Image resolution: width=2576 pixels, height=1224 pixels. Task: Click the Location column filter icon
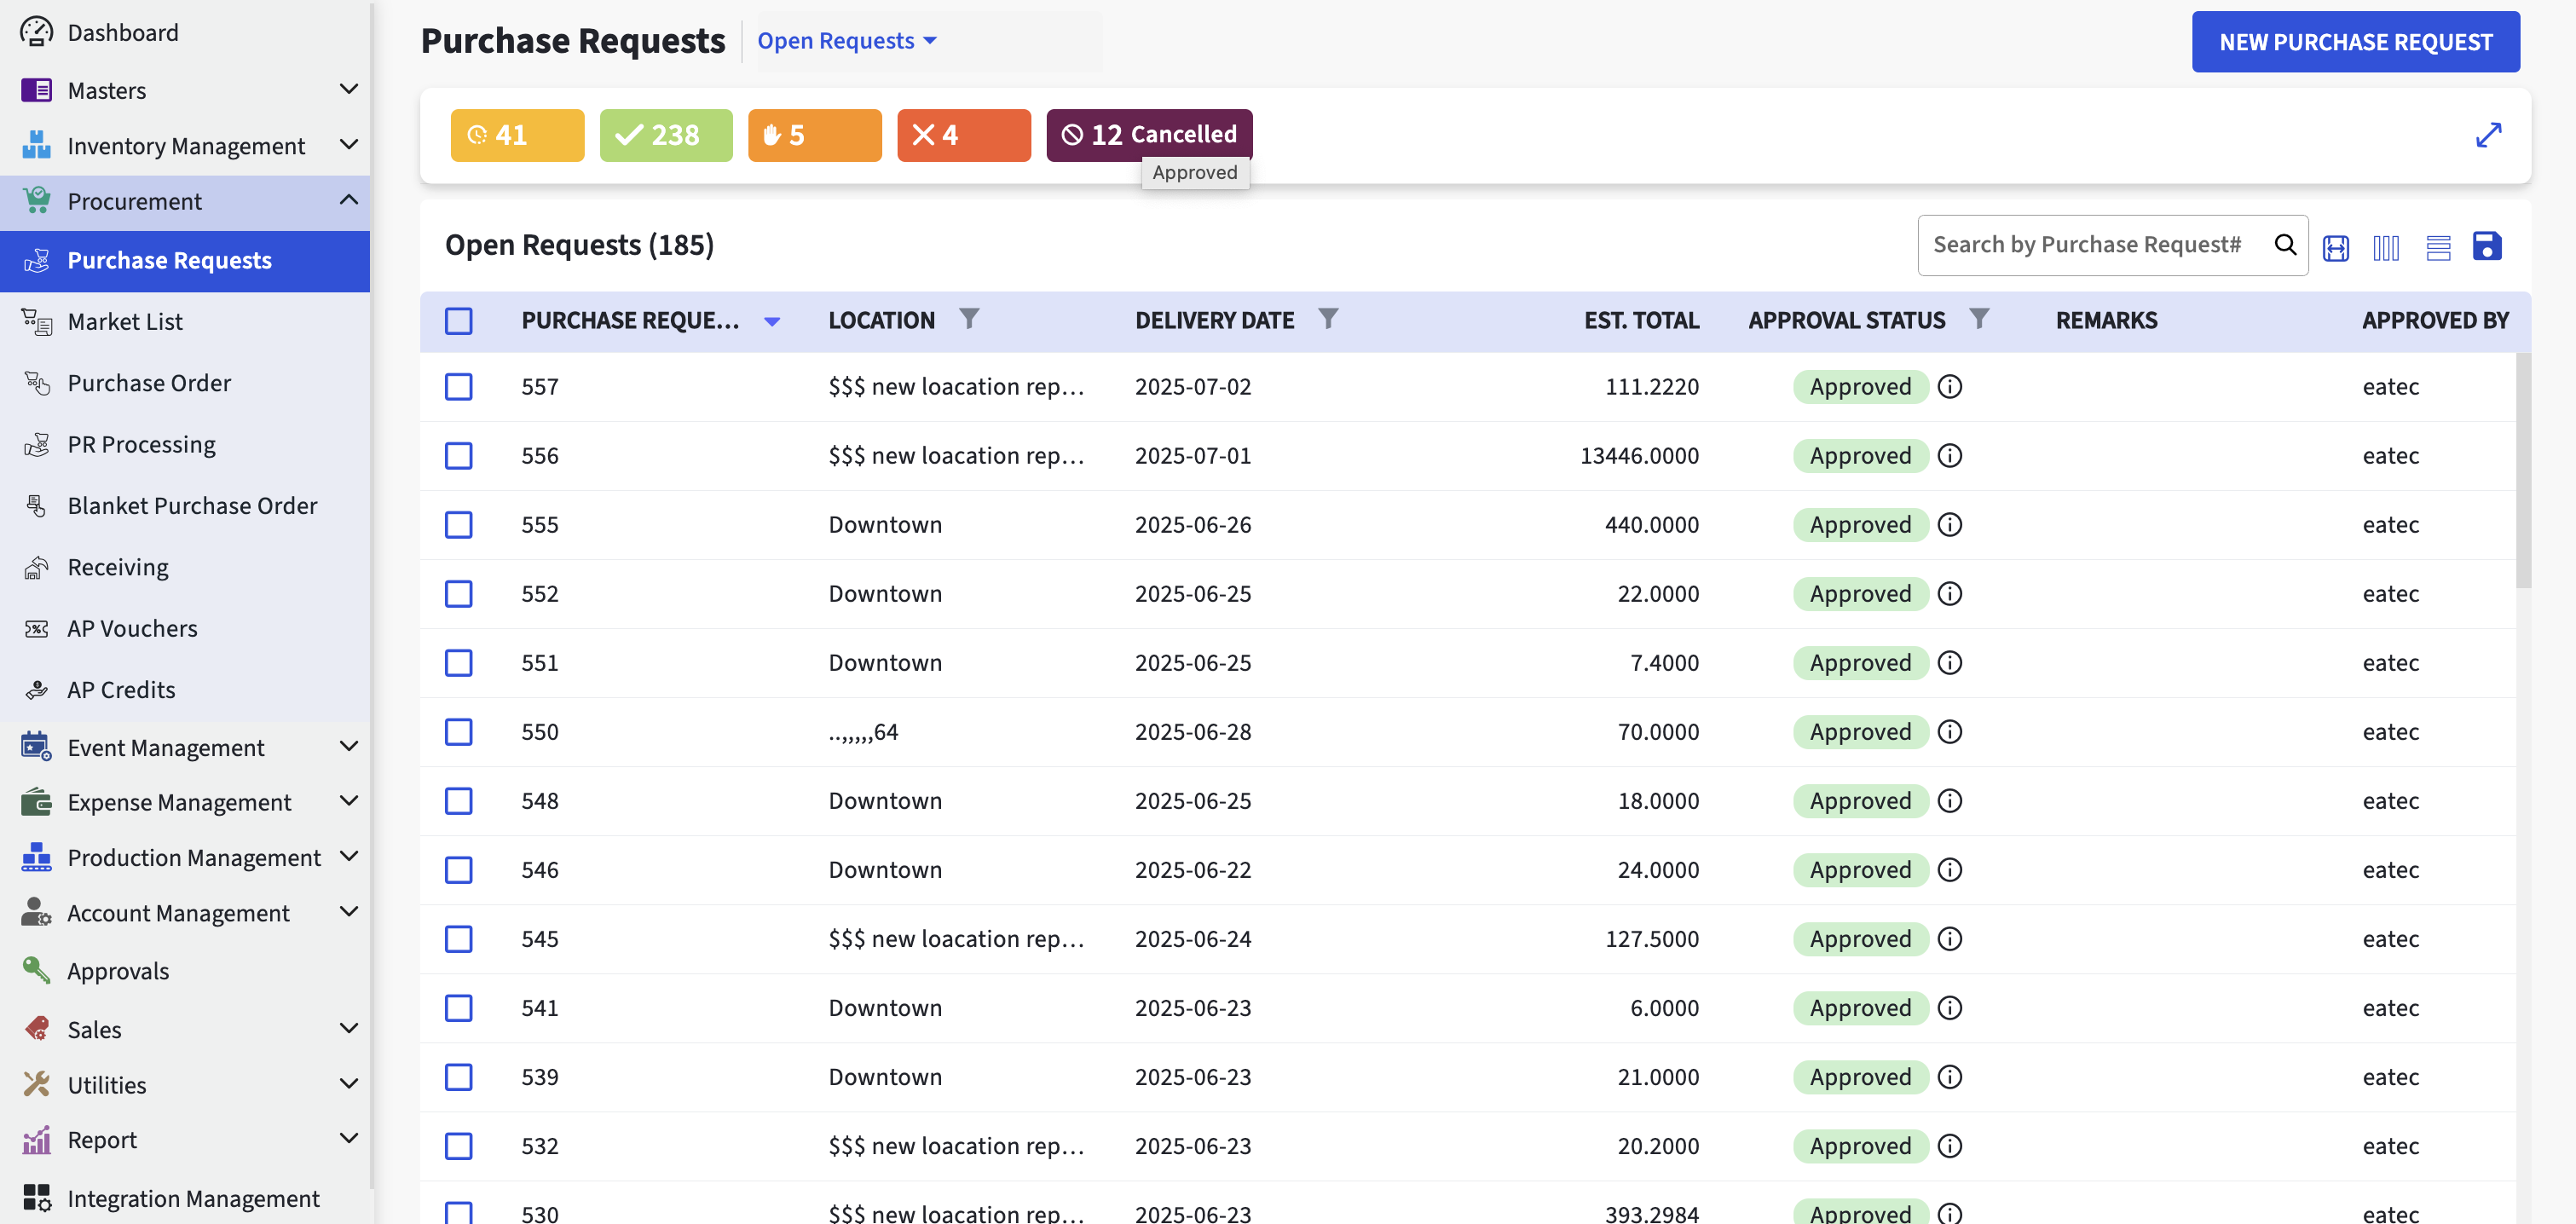(968, 319)
